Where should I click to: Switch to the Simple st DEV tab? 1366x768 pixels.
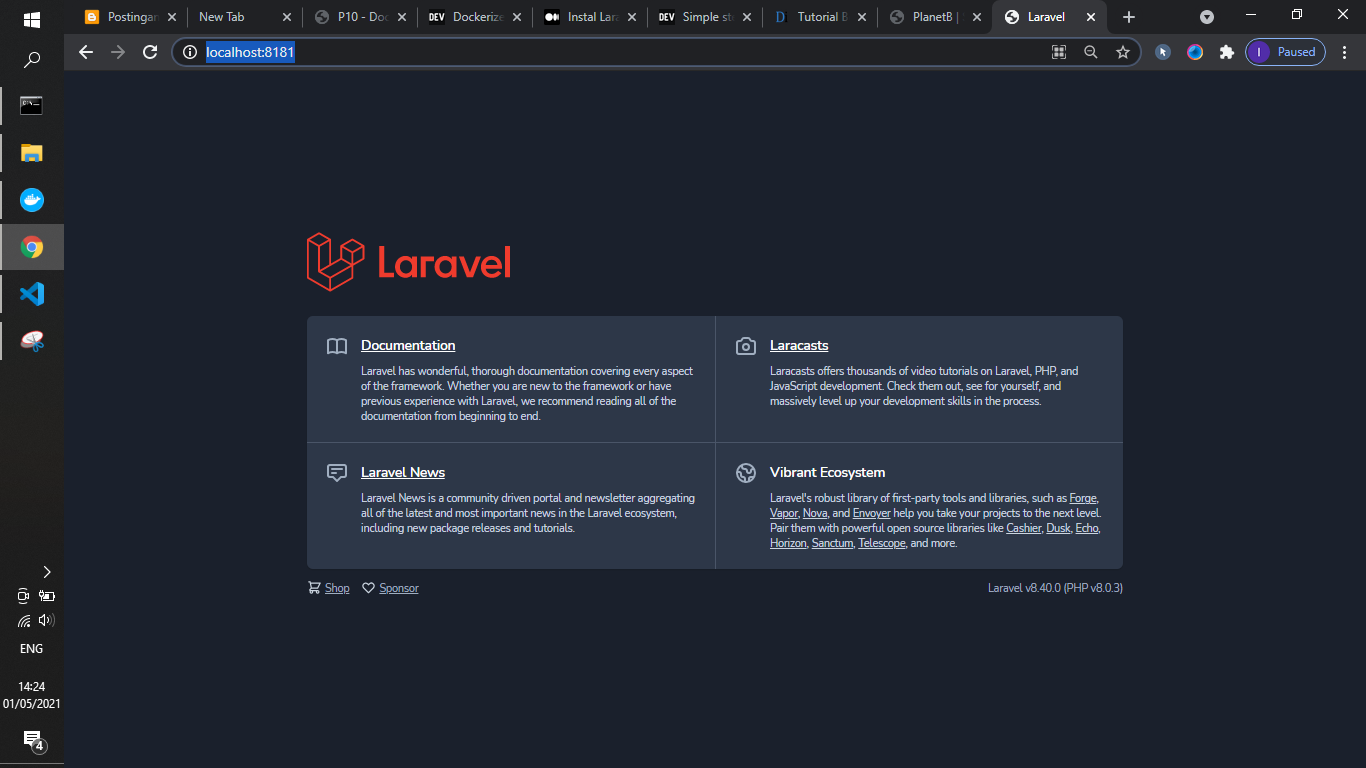click(x=704, y=17)
